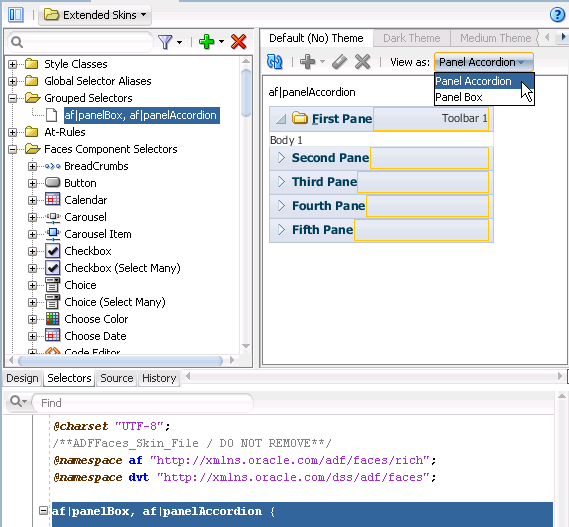569x527 pixels.
Task: Select the Style Classes folder label
Action: [75, 64]
